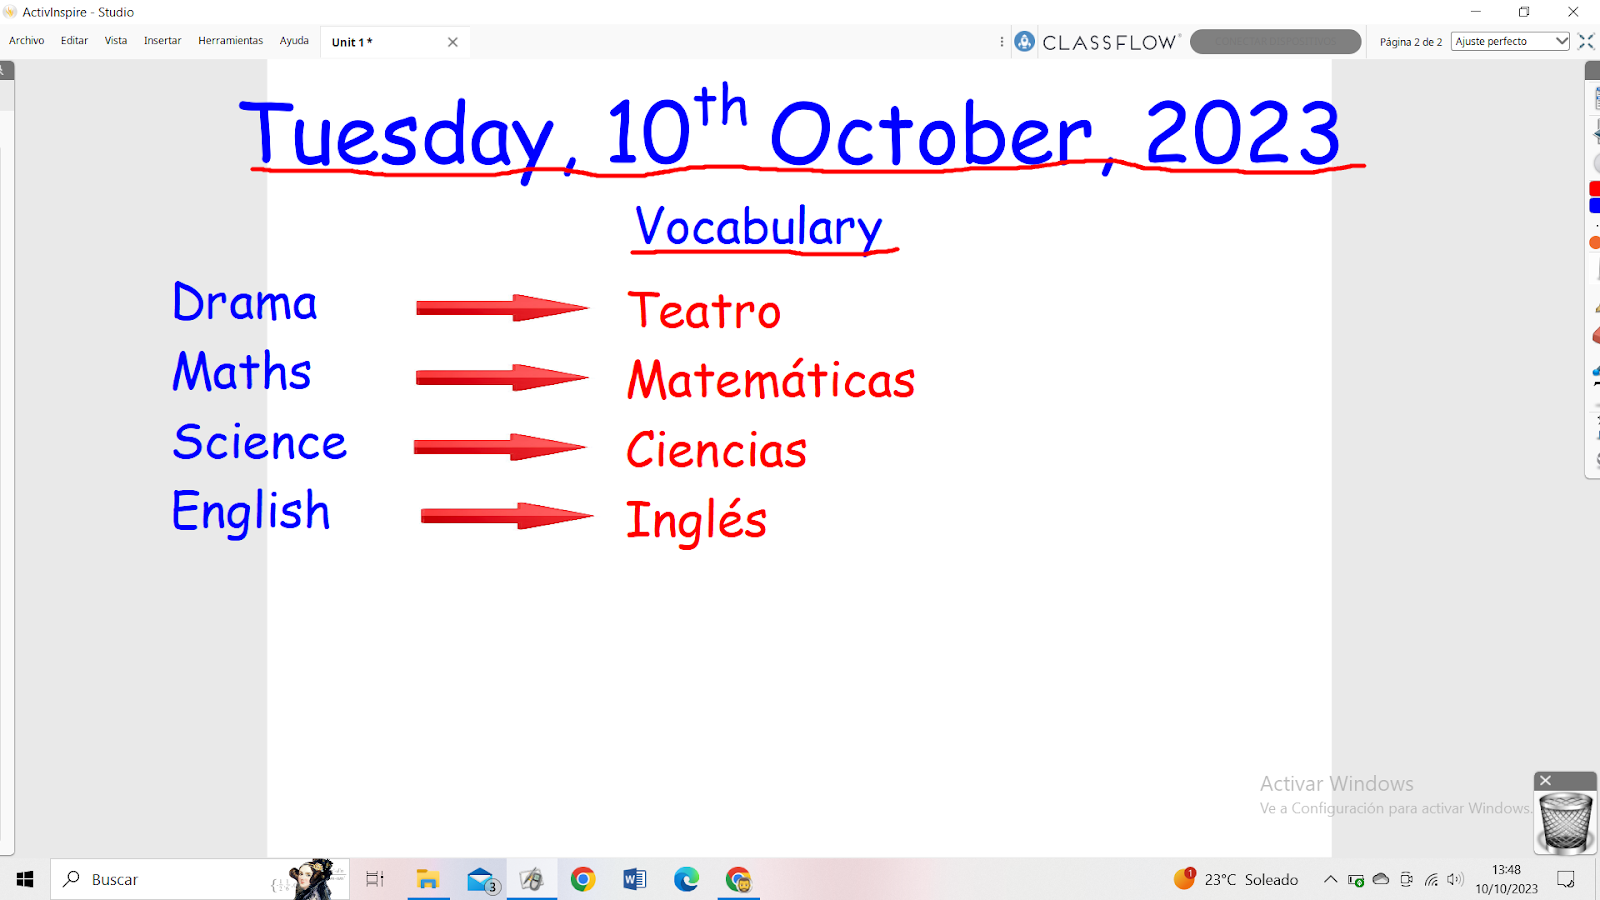Open Microsoft Edge from taskbar
Screen dimensions: 1600x900
[687, 879]
